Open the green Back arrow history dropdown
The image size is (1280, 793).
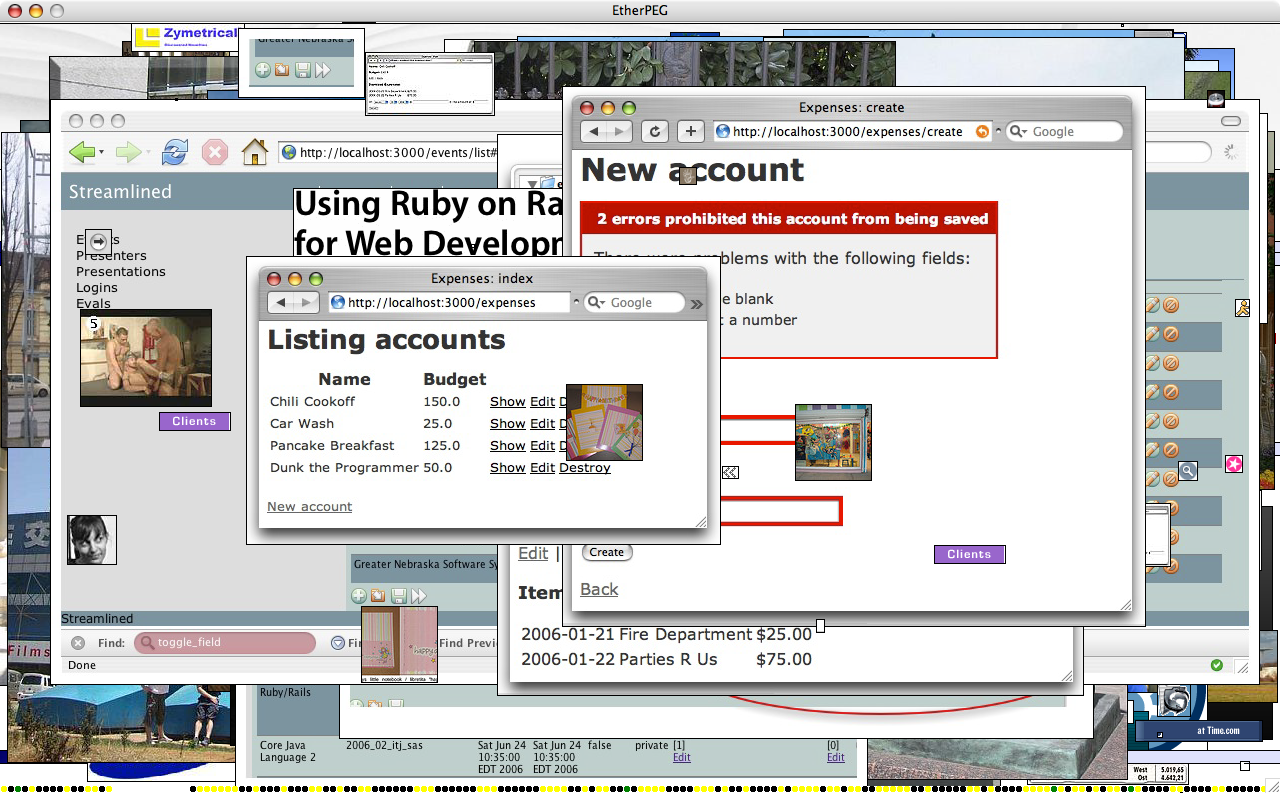pos(102,153)
